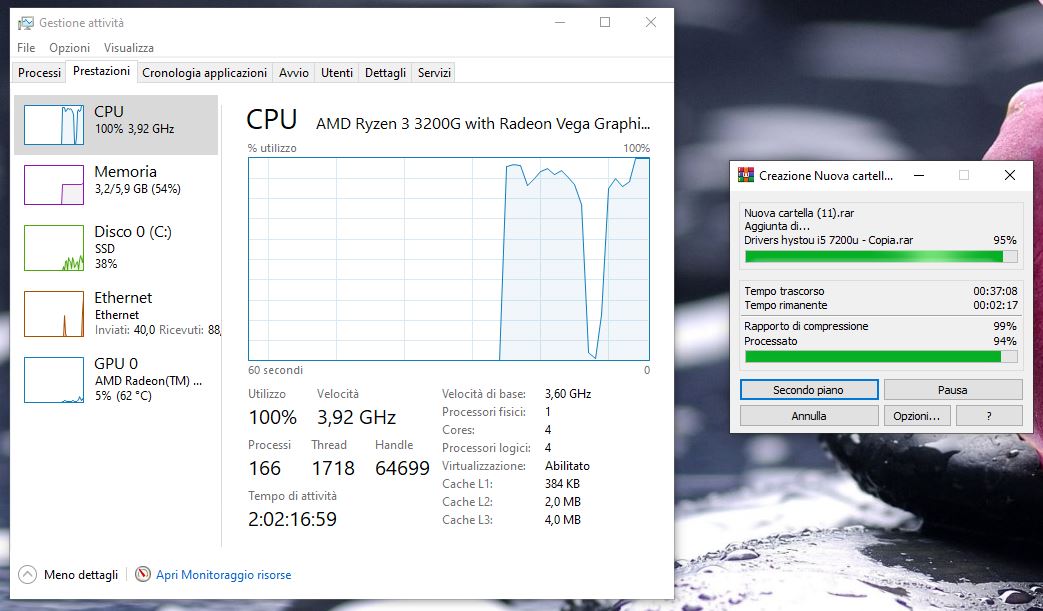Select the Disco 0 (C:) graph thumbnail
The height and width of the screenshot is (611, 1043).
coord(54,248)
